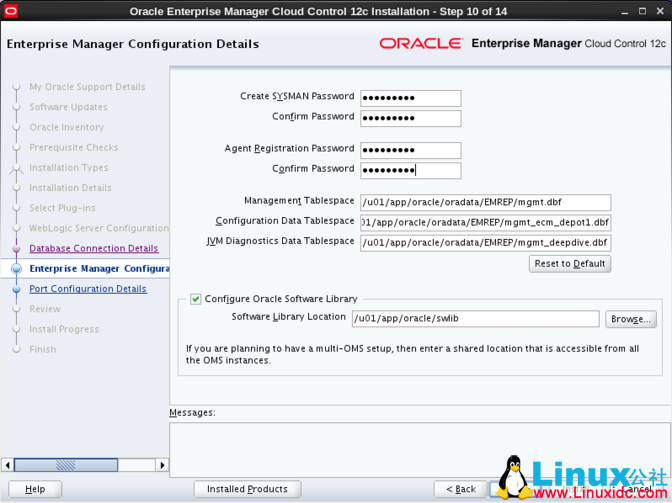Click the Oracle window menu icon
The height and width of the screenshot is (503, 672).
(x=11, y=11)
